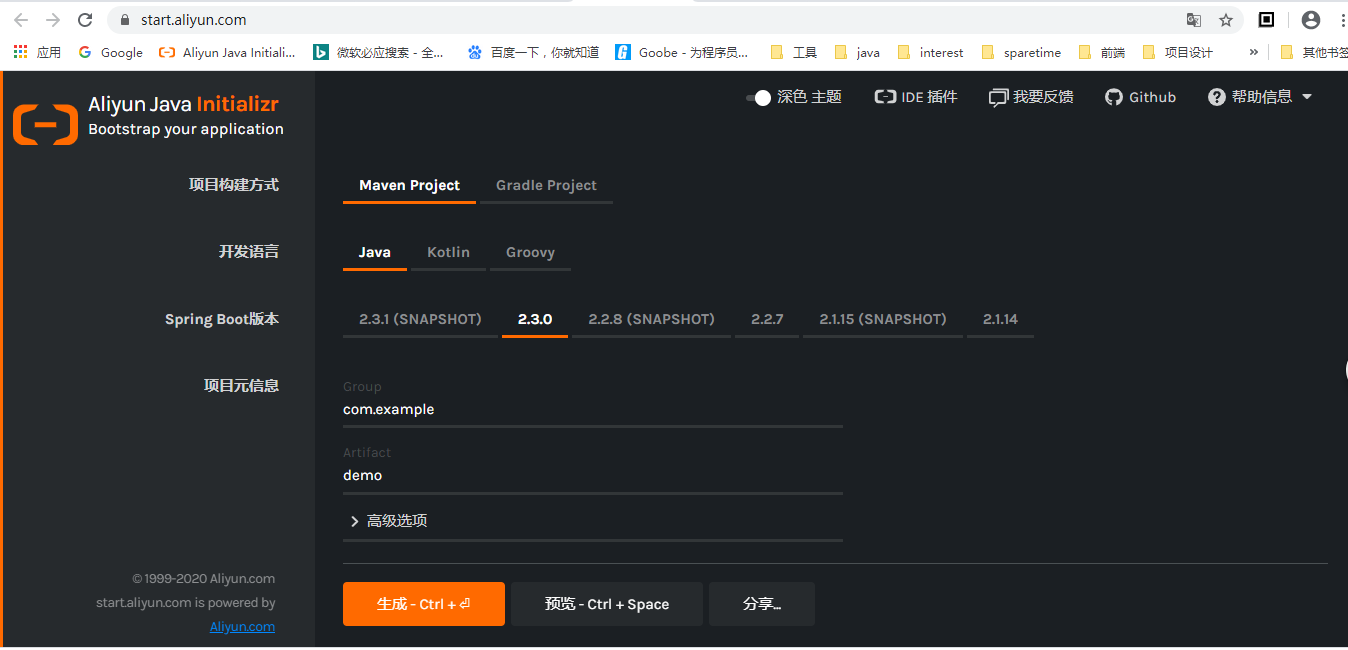The height and width of the screenshot is (650, 1348).
Task: Select Spring Boot 2.3.1 (SNAPSHOT)
Action: tap(420, 319)
